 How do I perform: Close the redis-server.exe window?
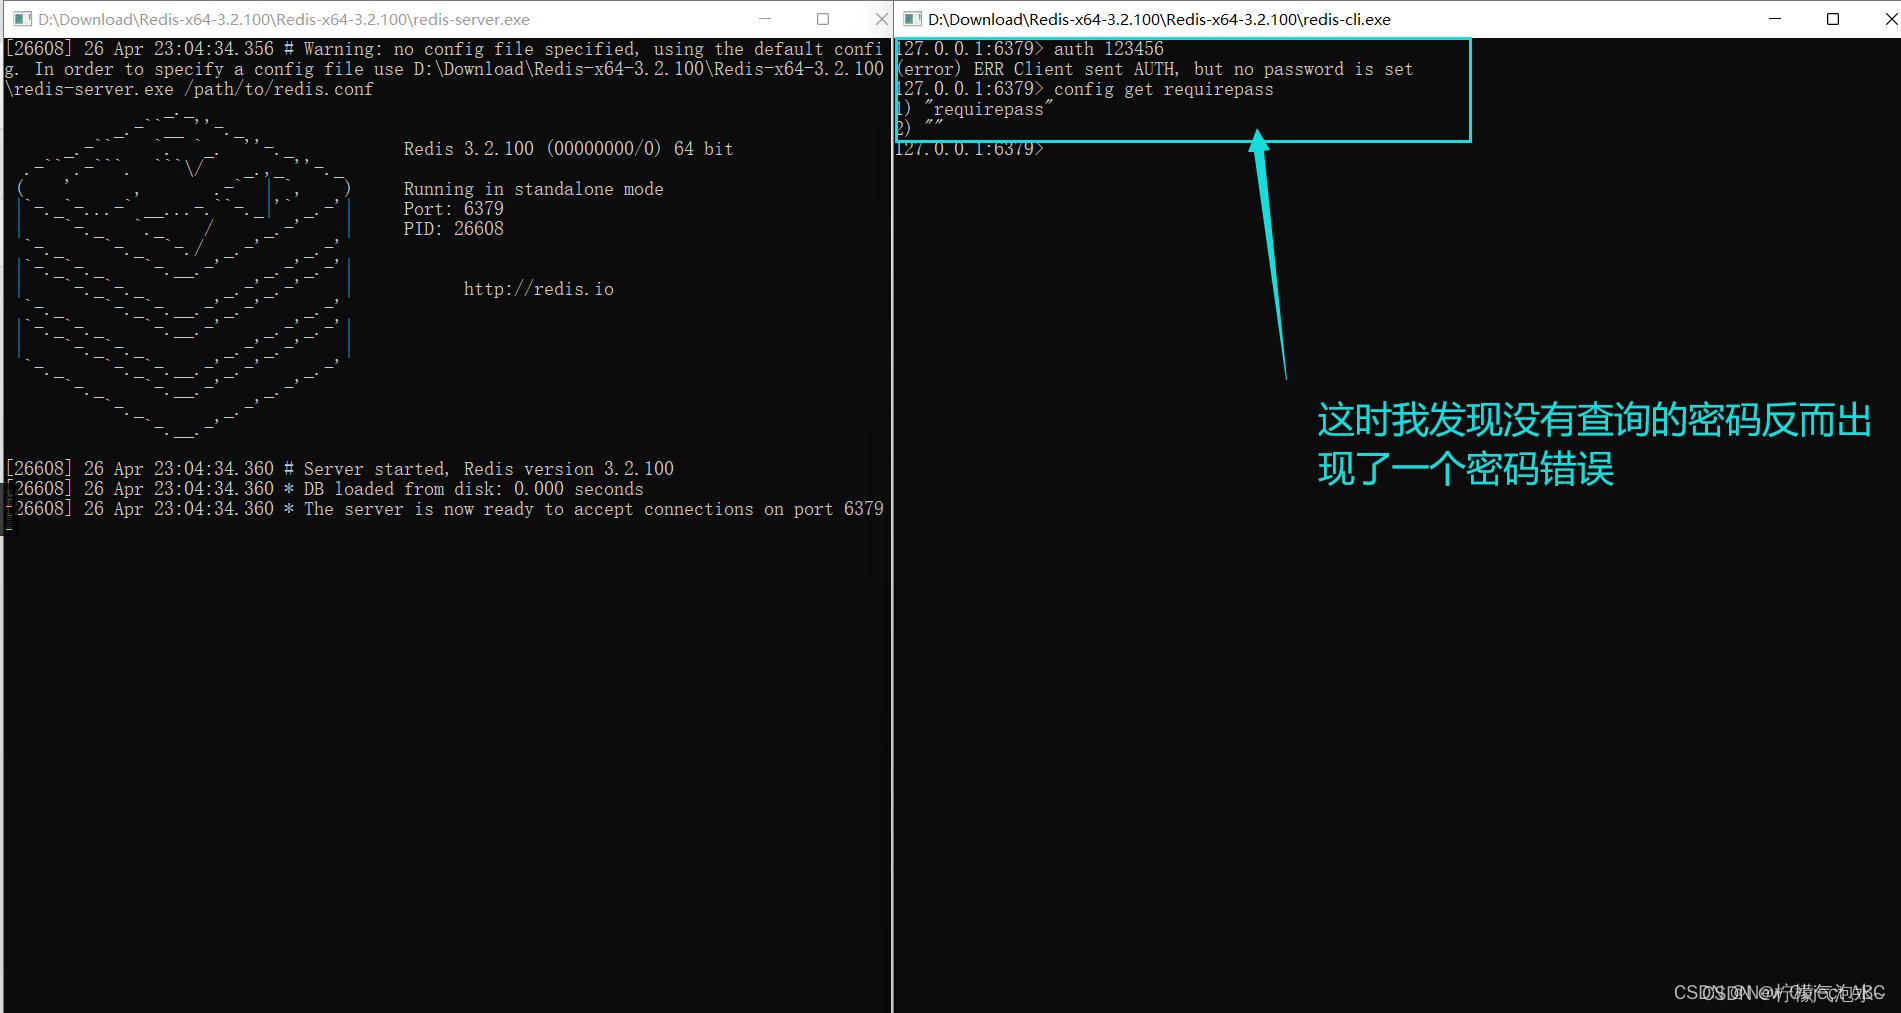881,19
